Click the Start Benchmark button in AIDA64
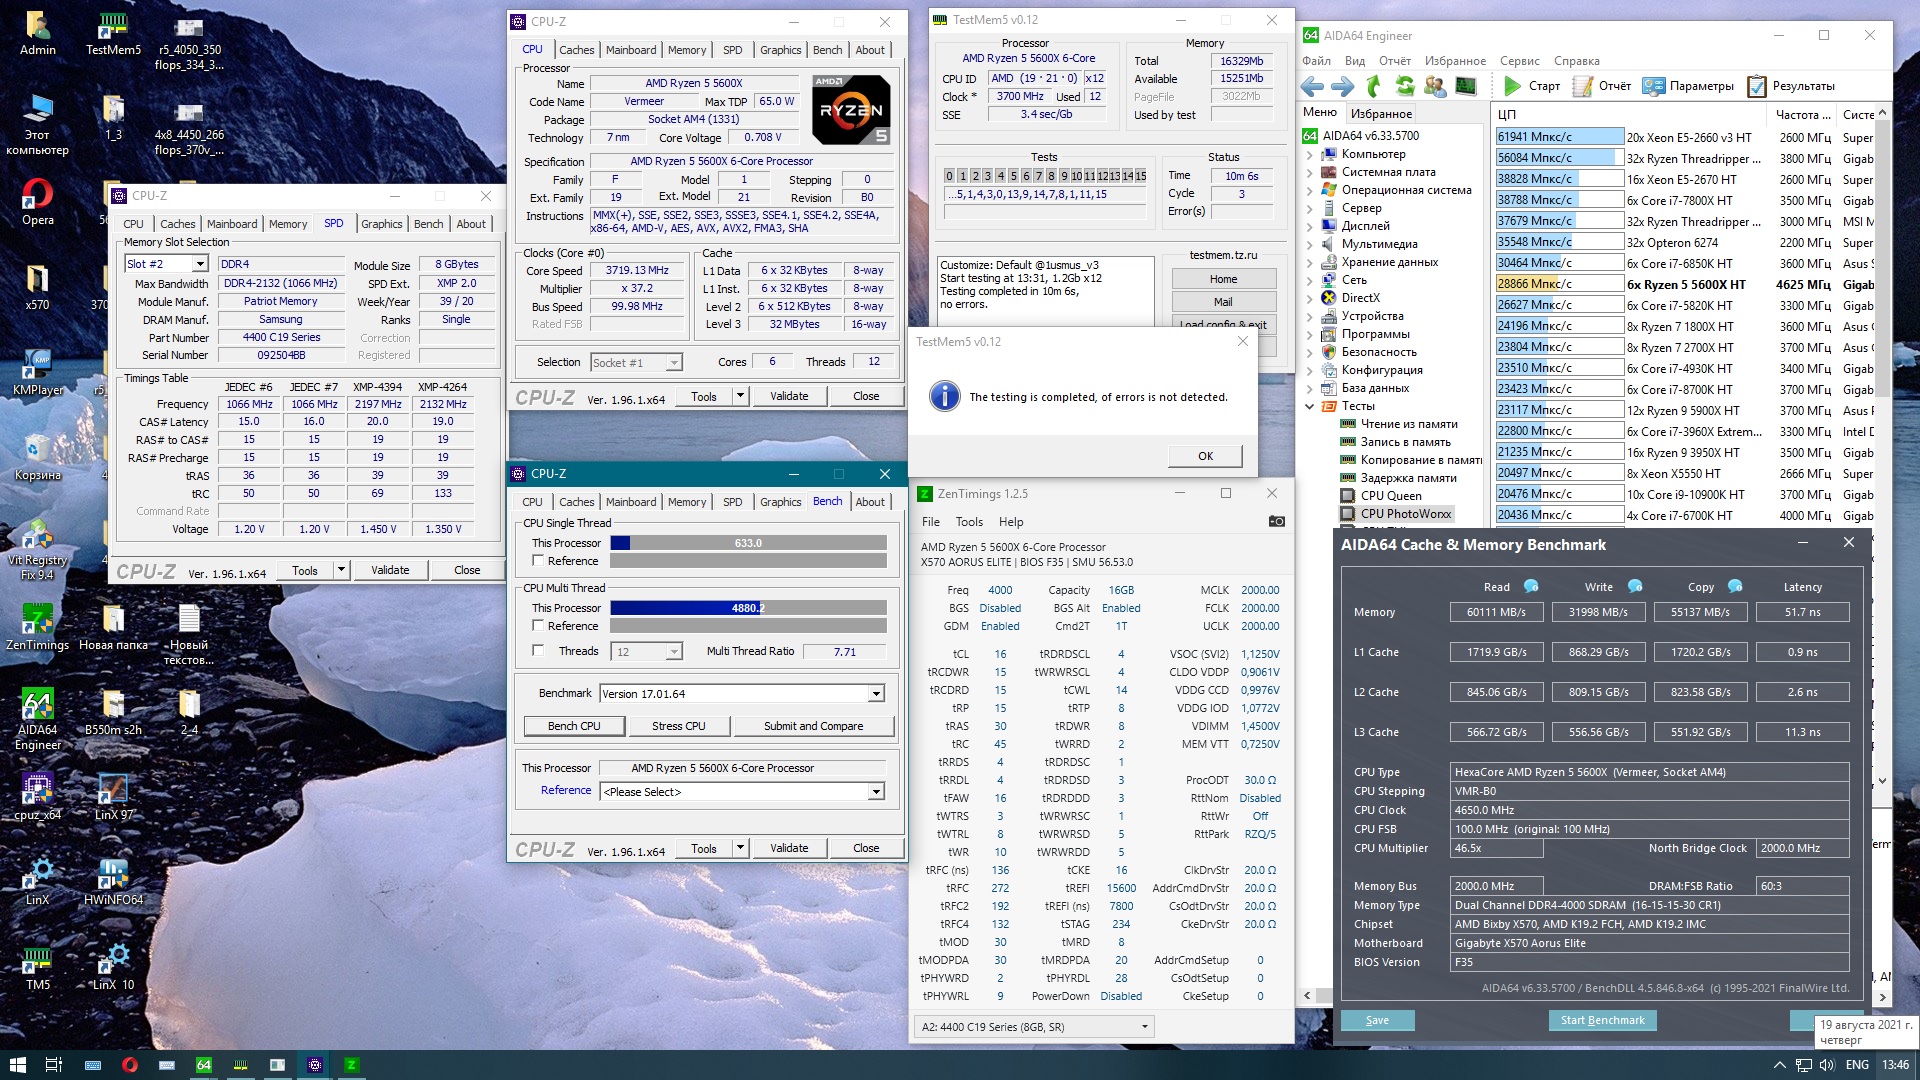1920x1080 pixels. 1602,1020
